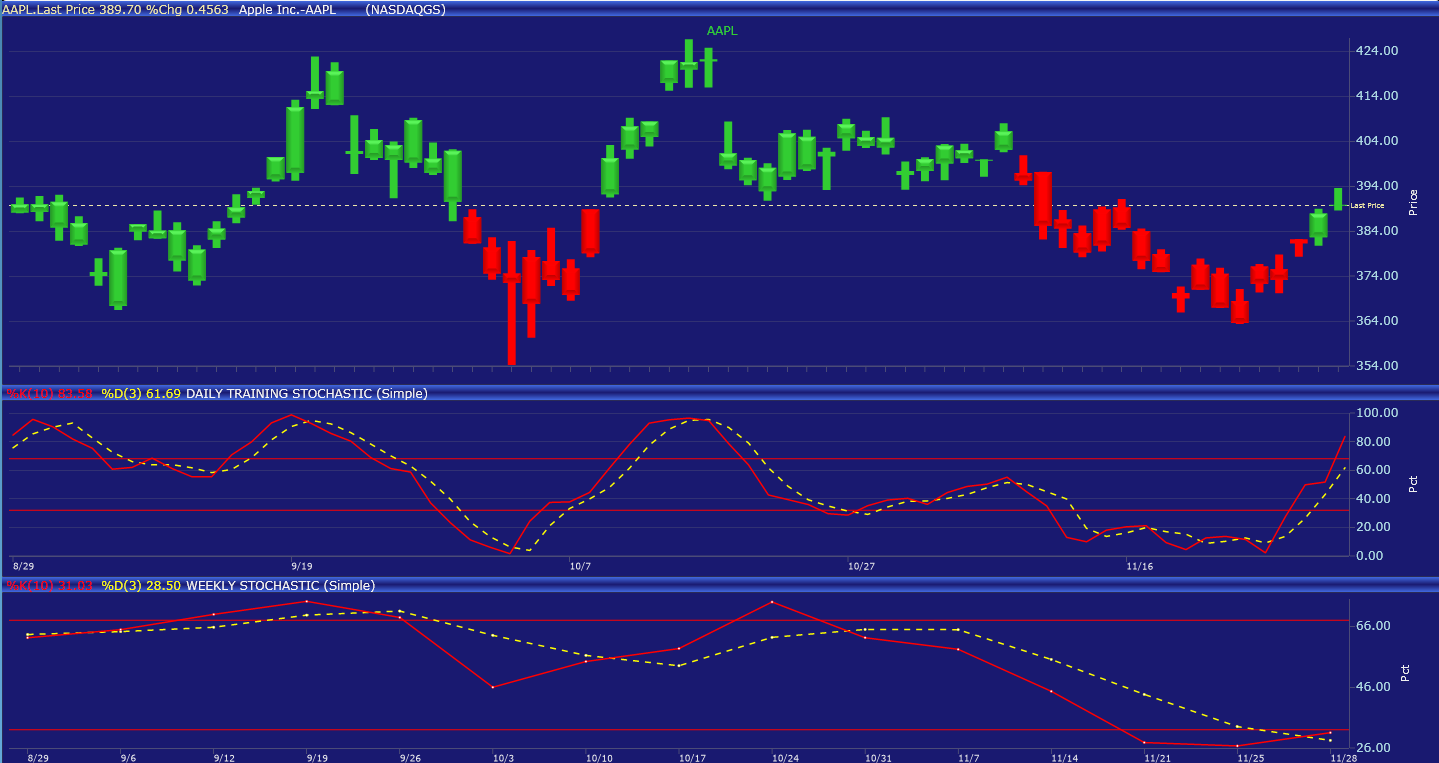Click the 394.00 price axis label
The width and height of the screenshot is (1439, 763).
pyautogui.click(x=1379, y=186)
